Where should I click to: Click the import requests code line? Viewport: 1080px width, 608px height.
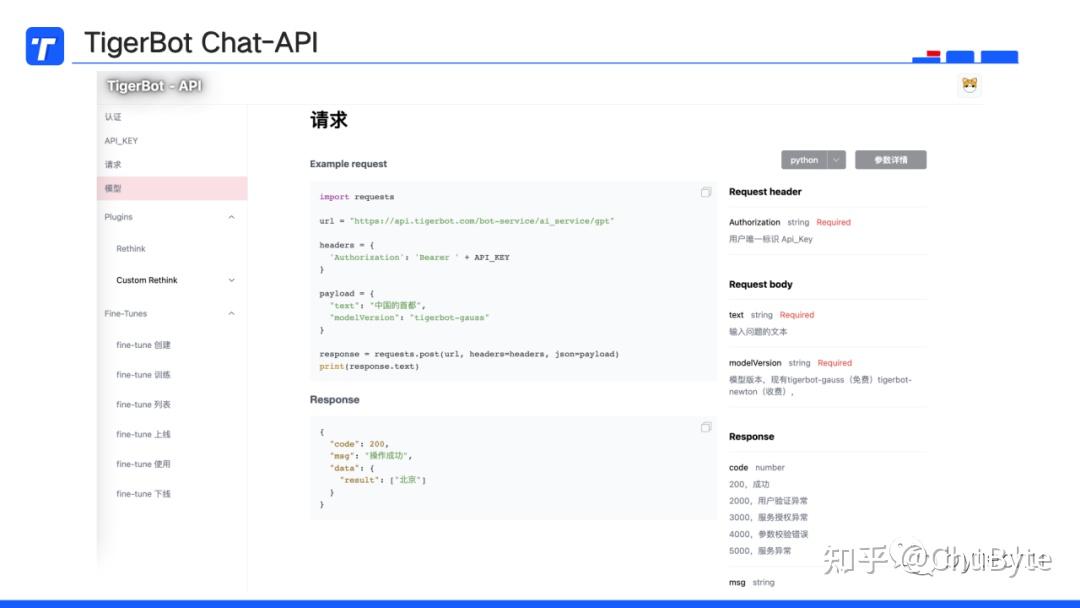tap(357, 197)
